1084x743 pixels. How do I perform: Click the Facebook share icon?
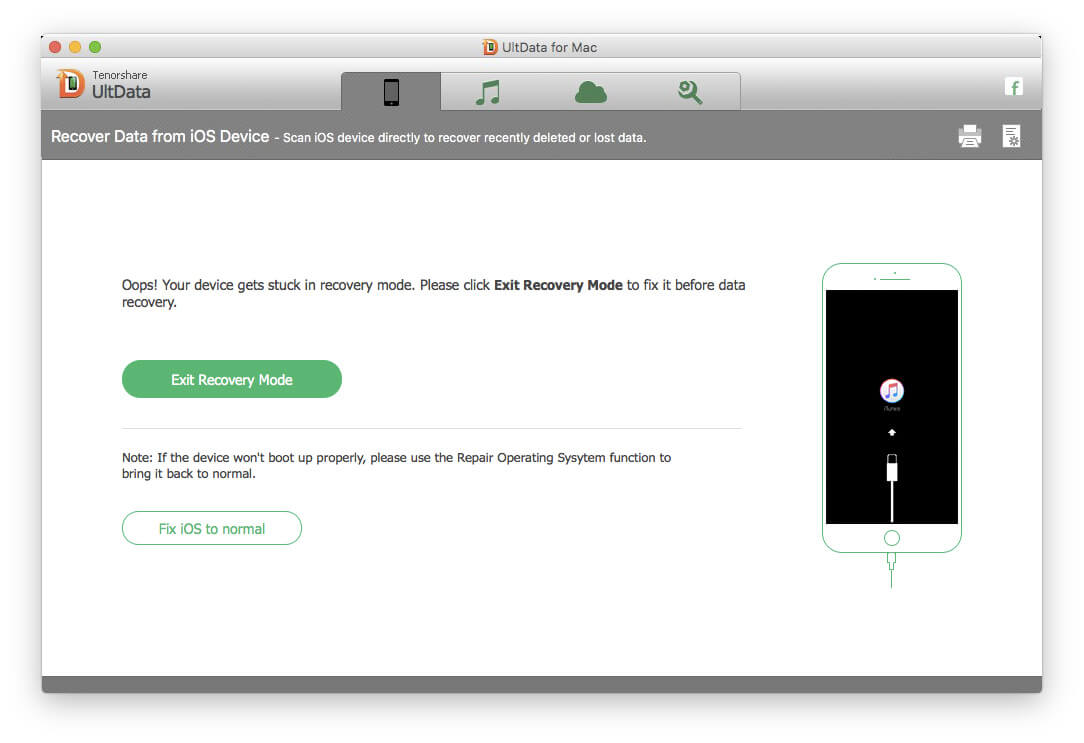(x=1013, y=87)
